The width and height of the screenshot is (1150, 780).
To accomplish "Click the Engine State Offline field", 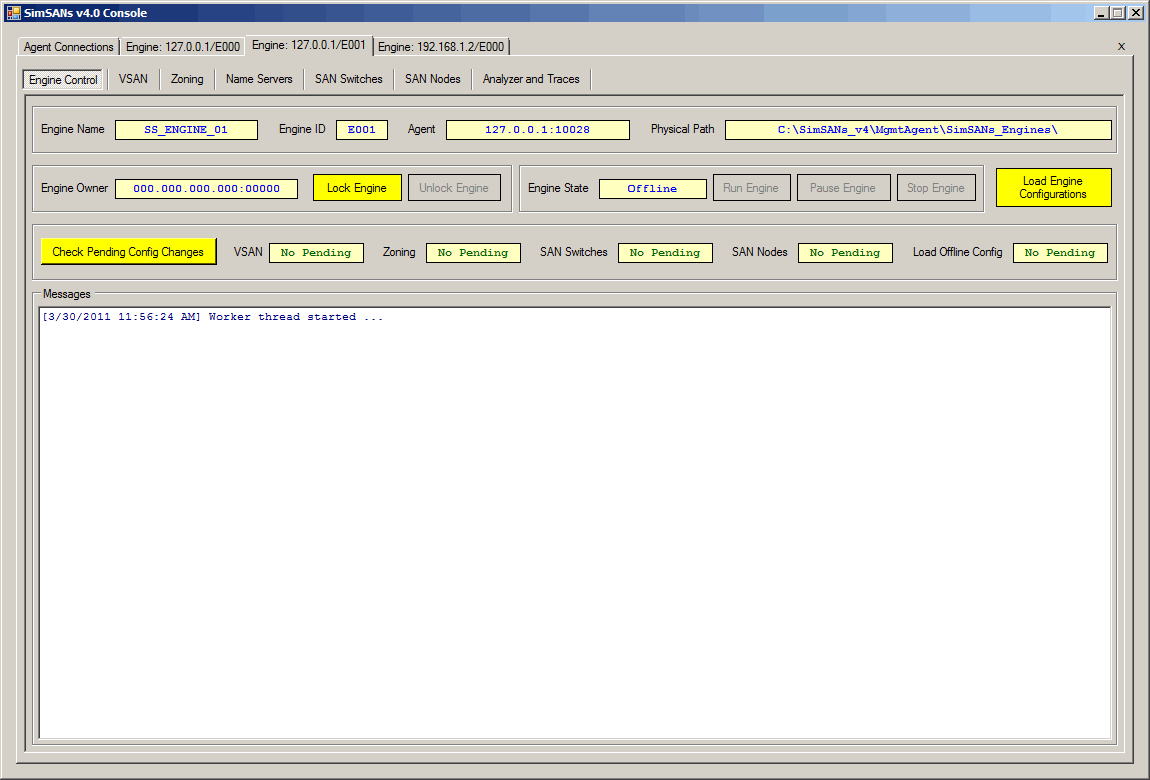I will (652, 189).
